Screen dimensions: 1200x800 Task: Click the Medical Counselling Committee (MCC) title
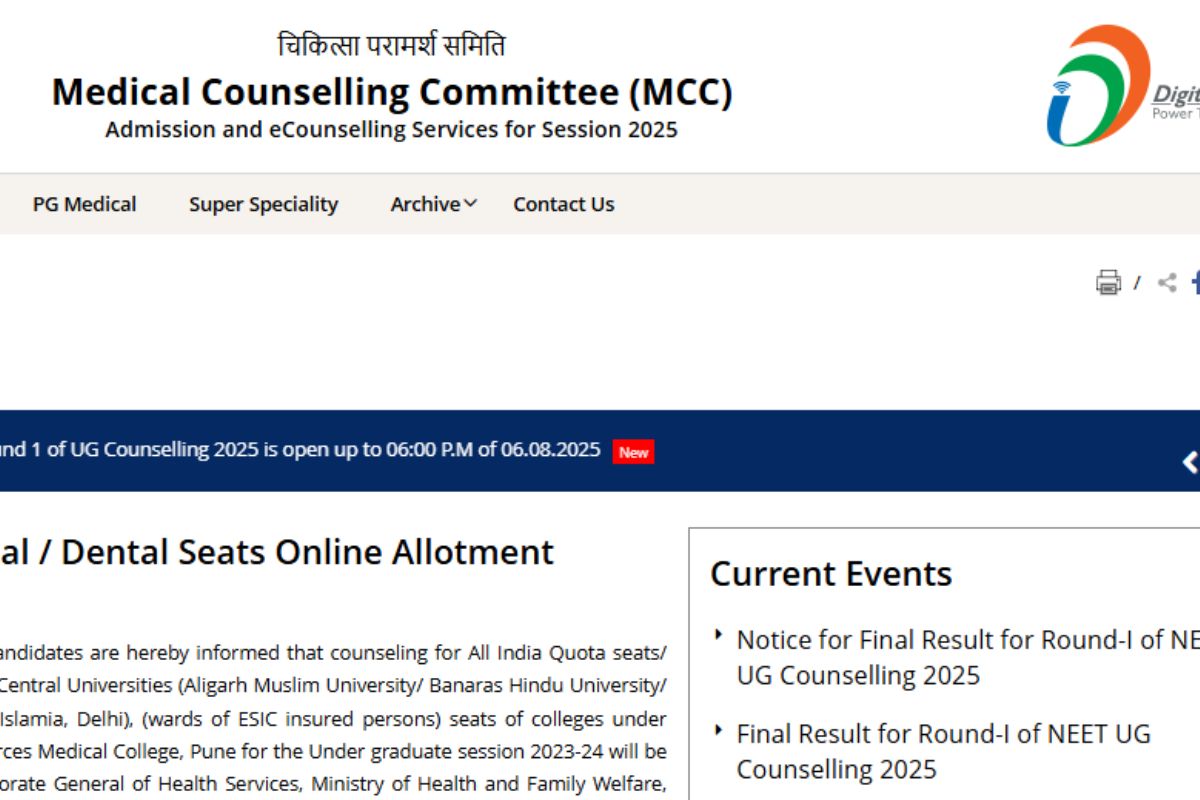(x=391, y=92)
